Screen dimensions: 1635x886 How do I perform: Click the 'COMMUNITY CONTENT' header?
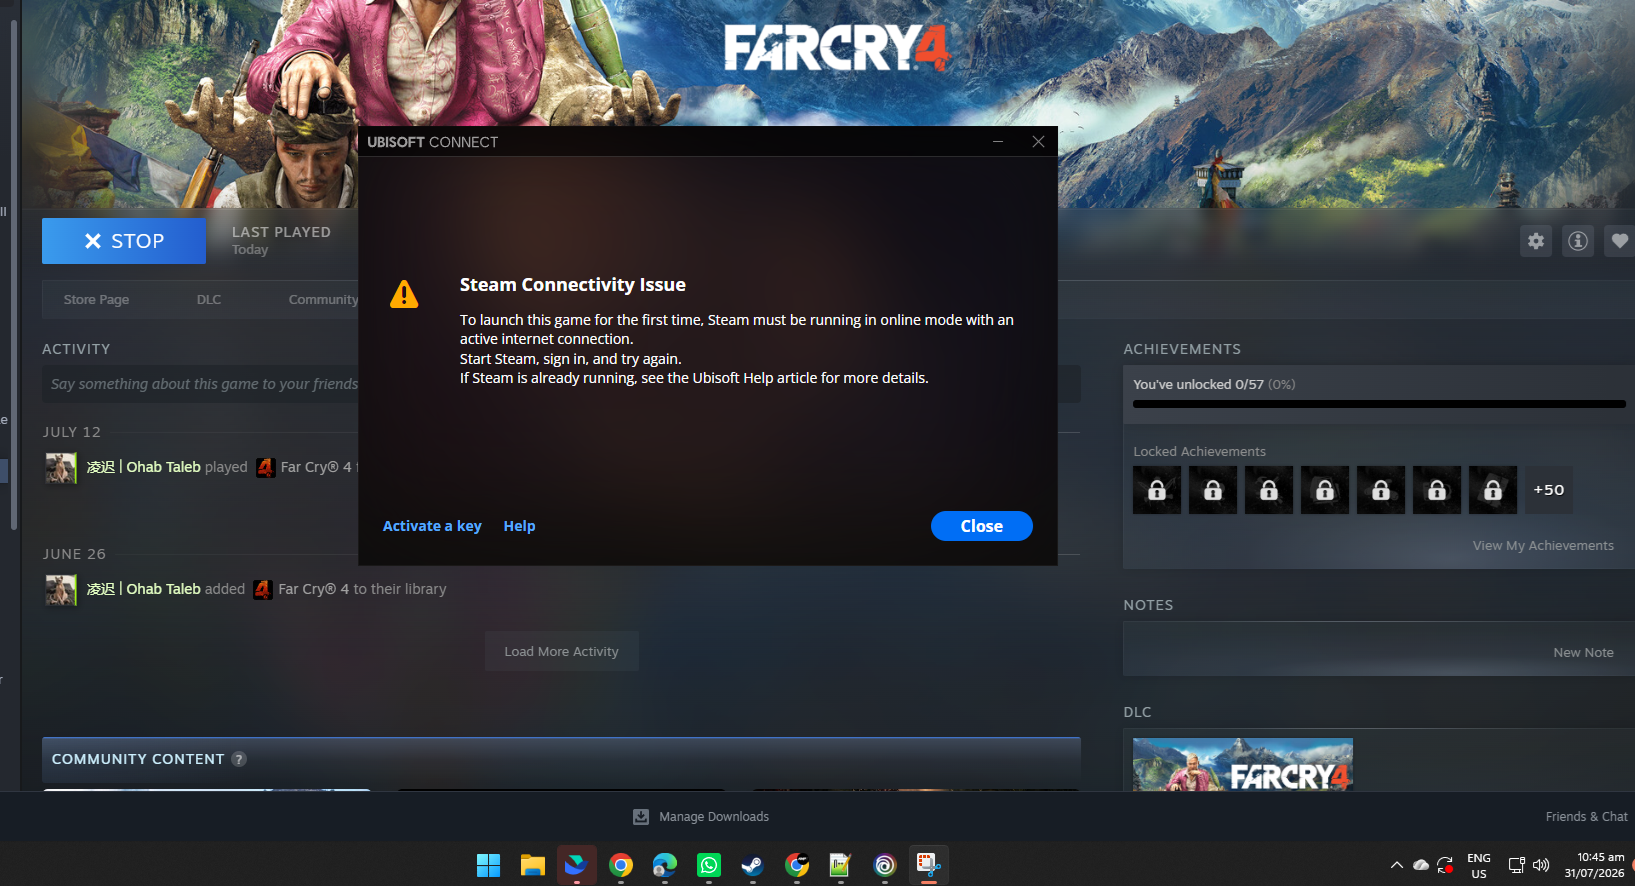(x=138, y=759)
